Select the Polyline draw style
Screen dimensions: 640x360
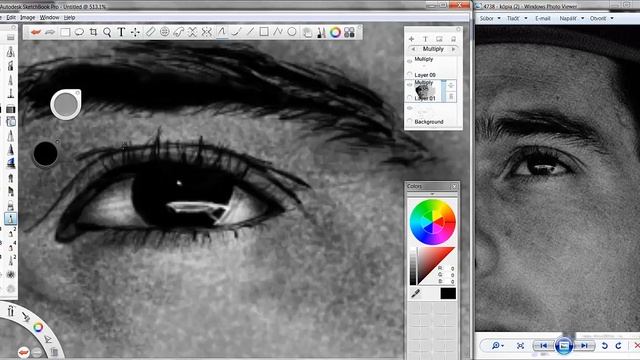click(278, 32)
